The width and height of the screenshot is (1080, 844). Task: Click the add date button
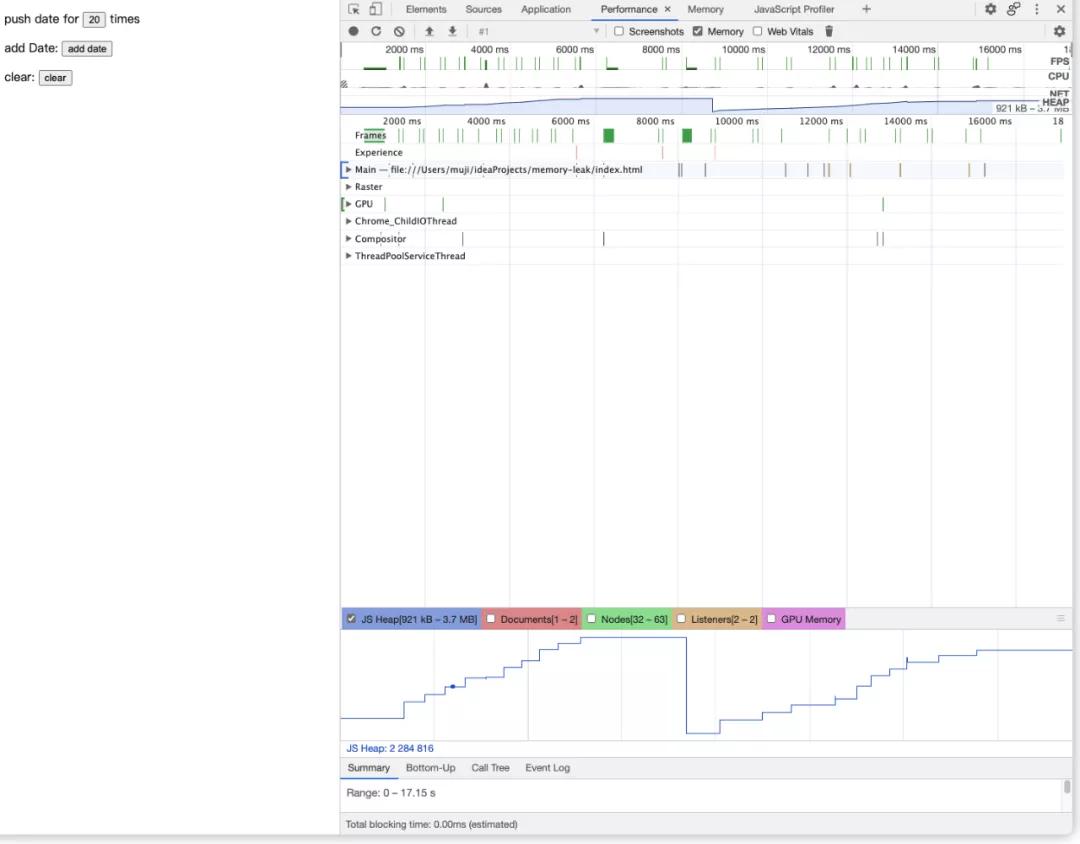click(x=87, y=49)
